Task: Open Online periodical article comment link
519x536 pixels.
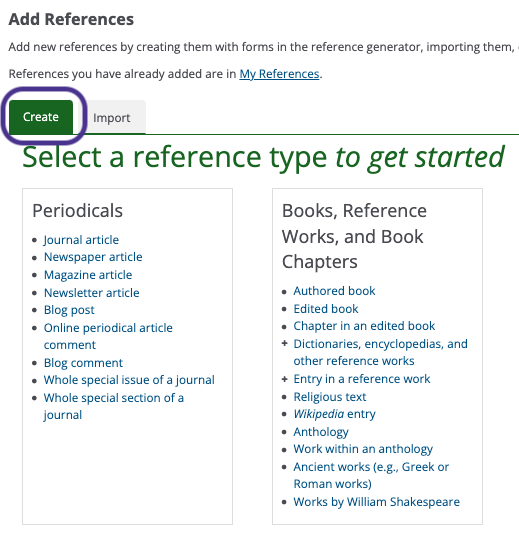Action: [108, 336]
